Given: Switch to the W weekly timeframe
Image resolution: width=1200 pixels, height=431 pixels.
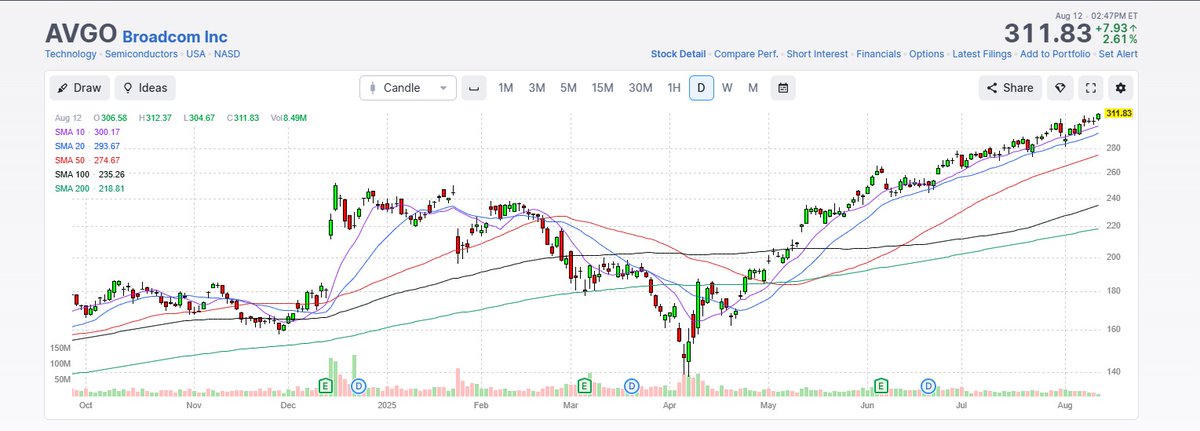Looking at the screenshot, I should point(727,88).
